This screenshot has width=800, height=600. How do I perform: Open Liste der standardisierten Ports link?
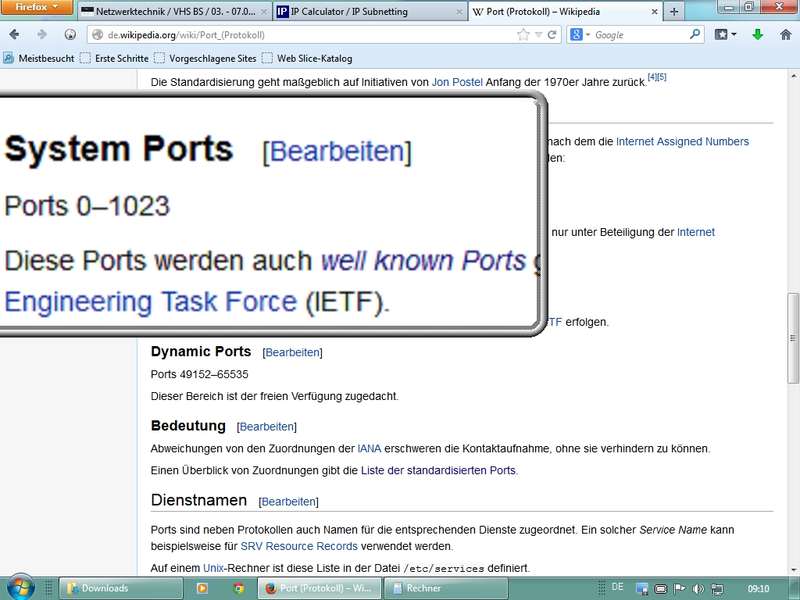(438, 470)
